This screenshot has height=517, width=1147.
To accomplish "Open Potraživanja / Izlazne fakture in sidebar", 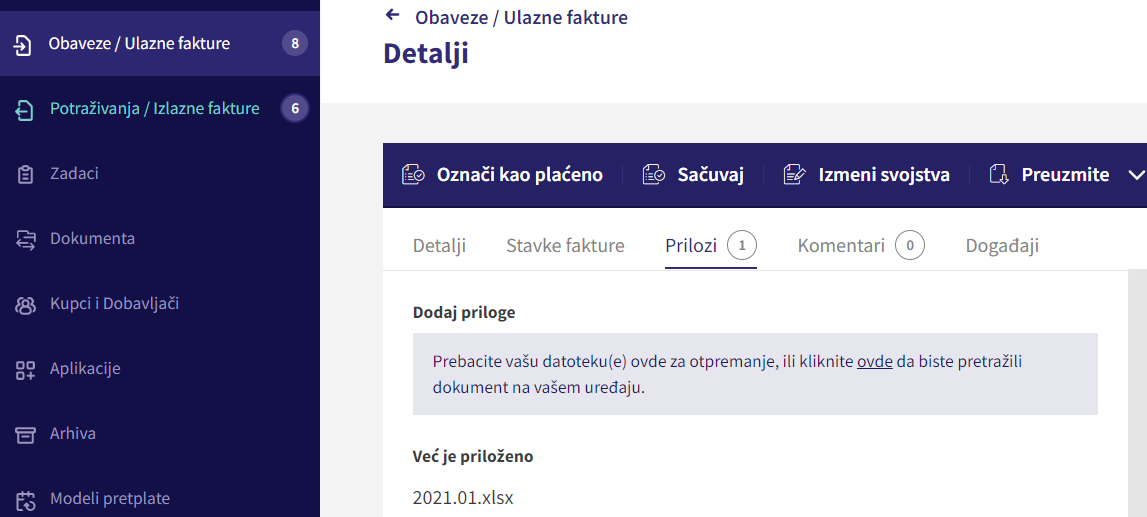I will point(154,109).
